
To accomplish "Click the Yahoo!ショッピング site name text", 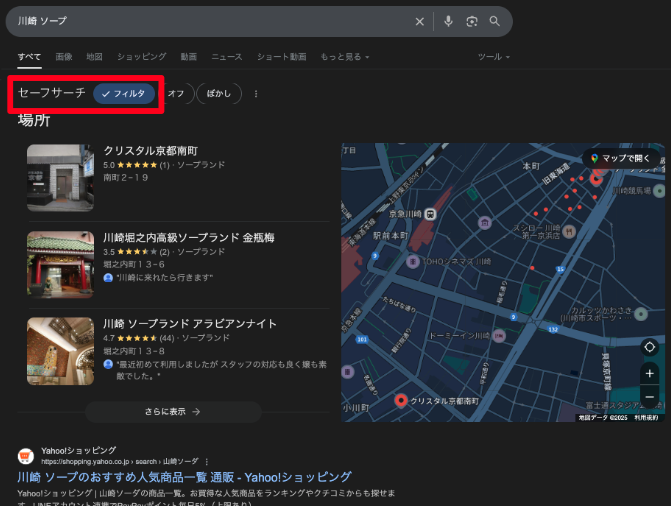I will 79,450.
